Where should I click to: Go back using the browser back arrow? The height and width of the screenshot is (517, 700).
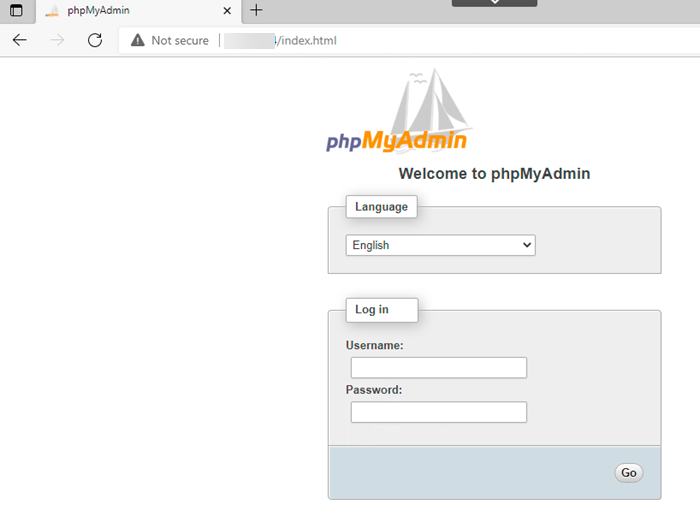(x=20, y=40)
